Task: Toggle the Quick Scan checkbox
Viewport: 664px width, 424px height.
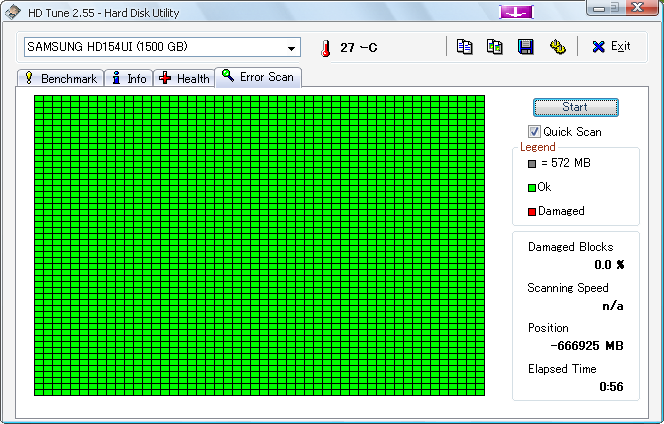Action: point(534,132)
